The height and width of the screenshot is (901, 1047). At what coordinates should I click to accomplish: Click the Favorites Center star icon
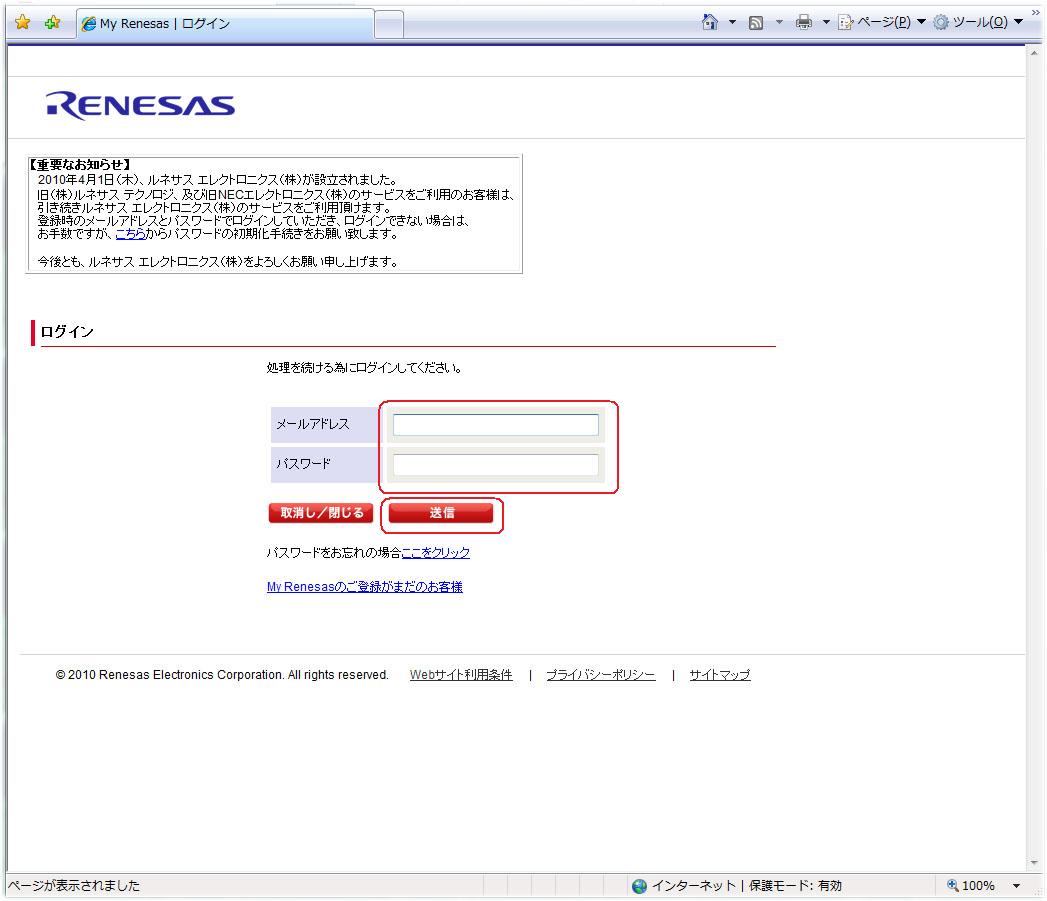tap(22, 23)
